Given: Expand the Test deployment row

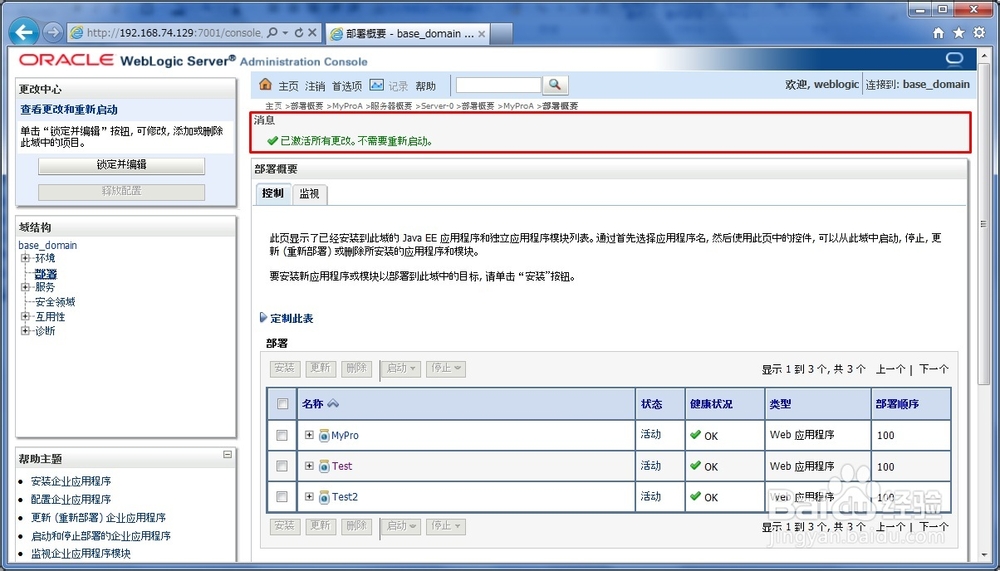Looking at the screenshot, I should (309, 466).
